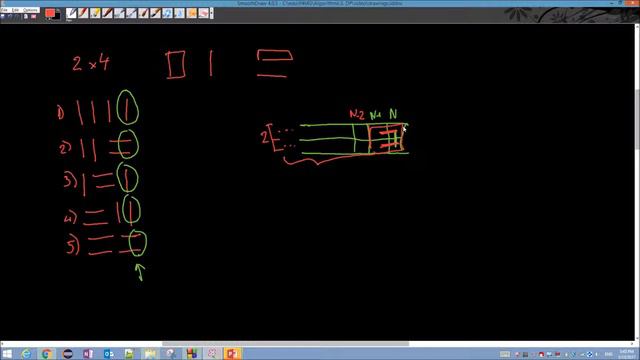The image size is (640, 360).
Task: Click the horizontal scrollbar thumb
Action: click(x=286, y=344)
